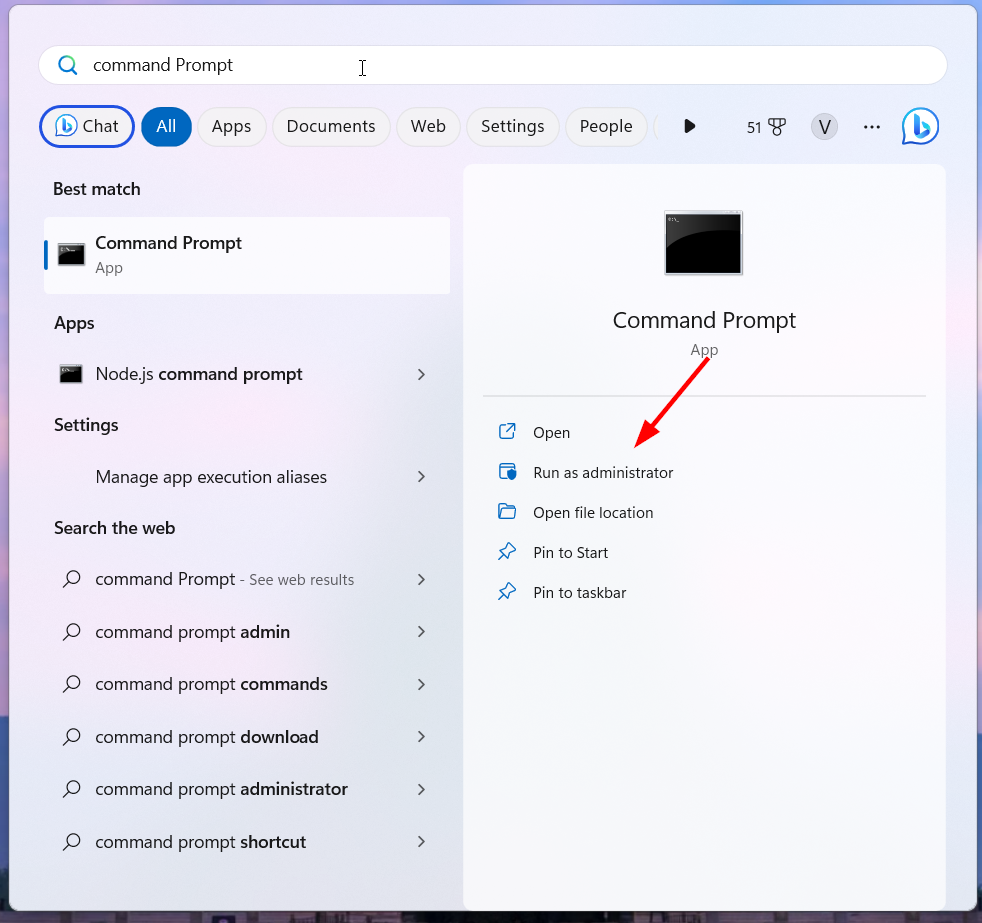Select 'command prompt download' web suggestion
982x923 pixels.
[x=207, y=737]
